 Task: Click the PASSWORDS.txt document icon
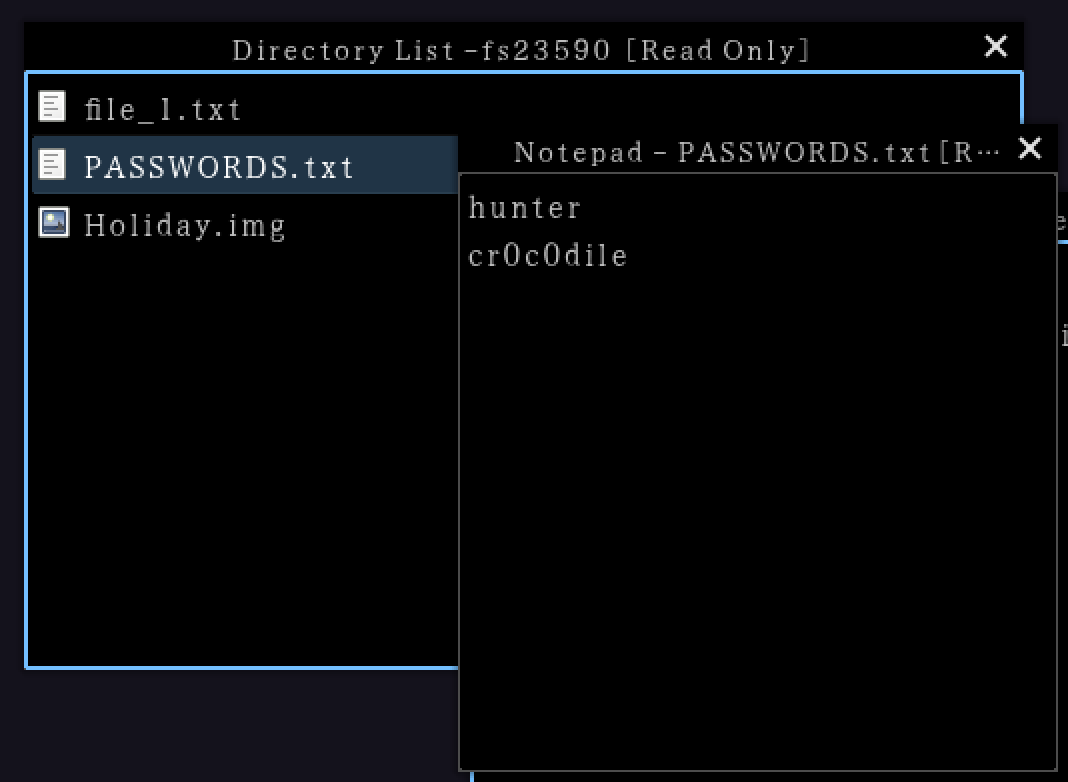pyautogui.click(x=52, y=164)
